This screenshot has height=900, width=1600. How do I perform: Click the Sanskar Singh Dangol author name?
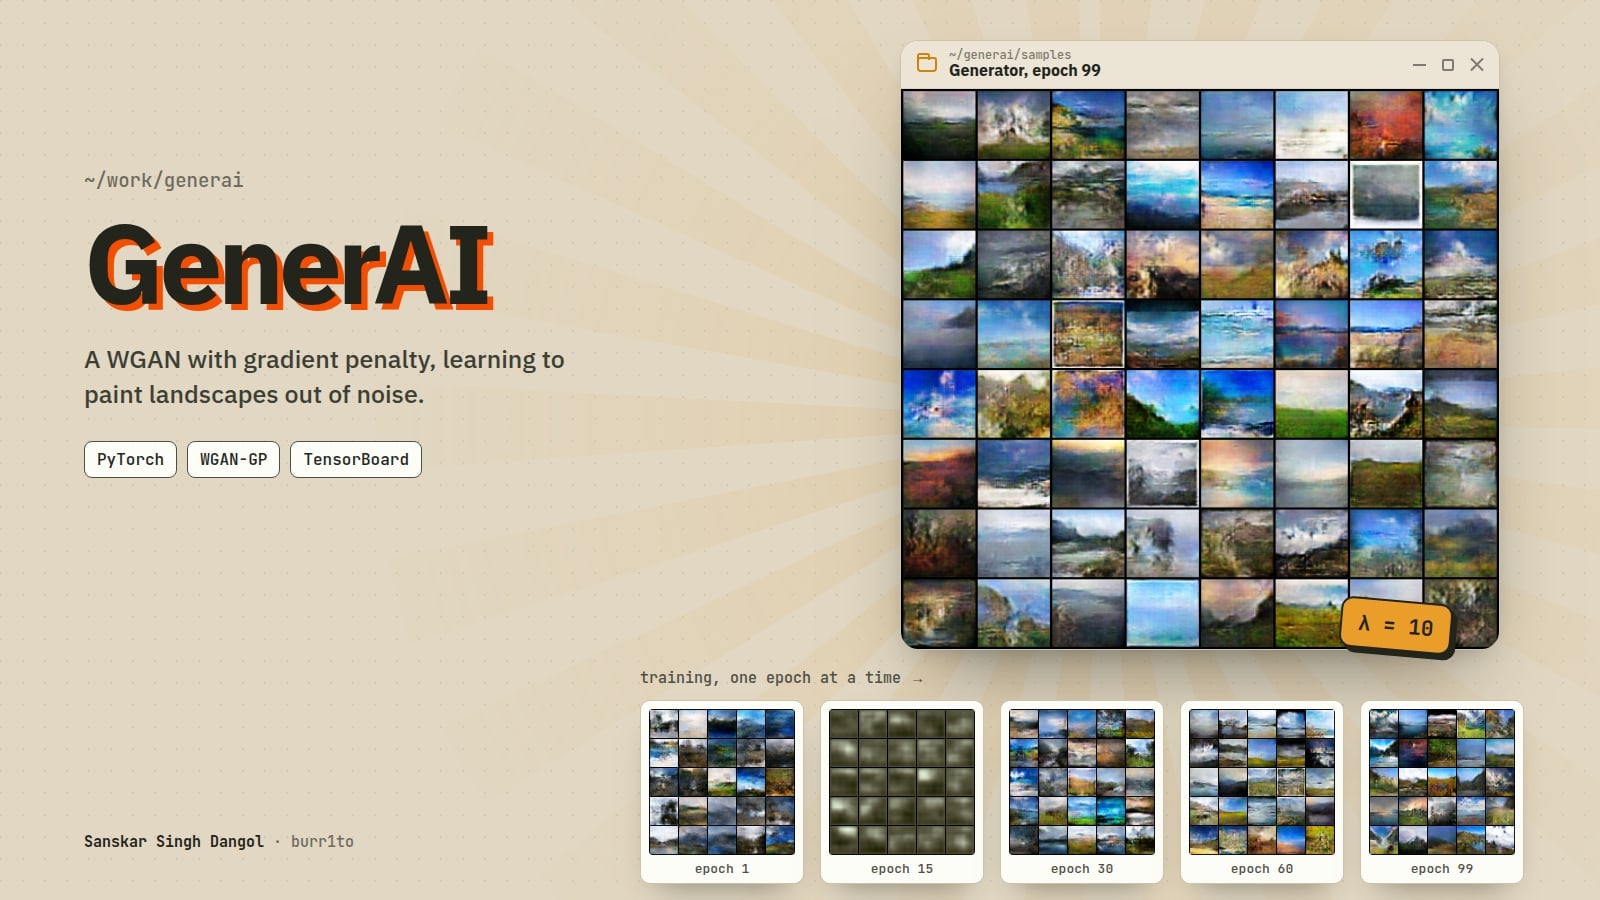click(174, 841)
